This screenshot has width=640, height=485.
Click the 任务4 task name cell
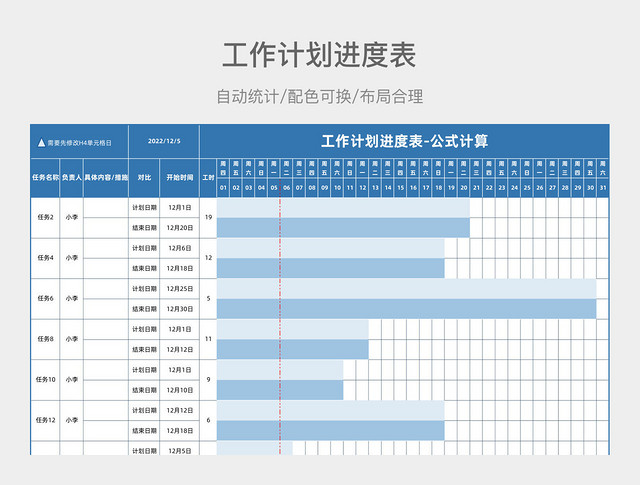click(x=45, y=258)
